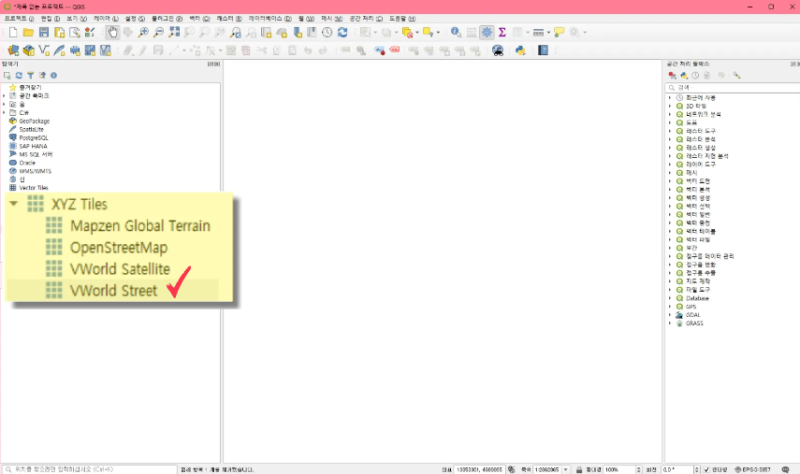Select the OpenStreetMap tile layer
The width and height of the screenshot is (800, 474).
click(119, 247)
